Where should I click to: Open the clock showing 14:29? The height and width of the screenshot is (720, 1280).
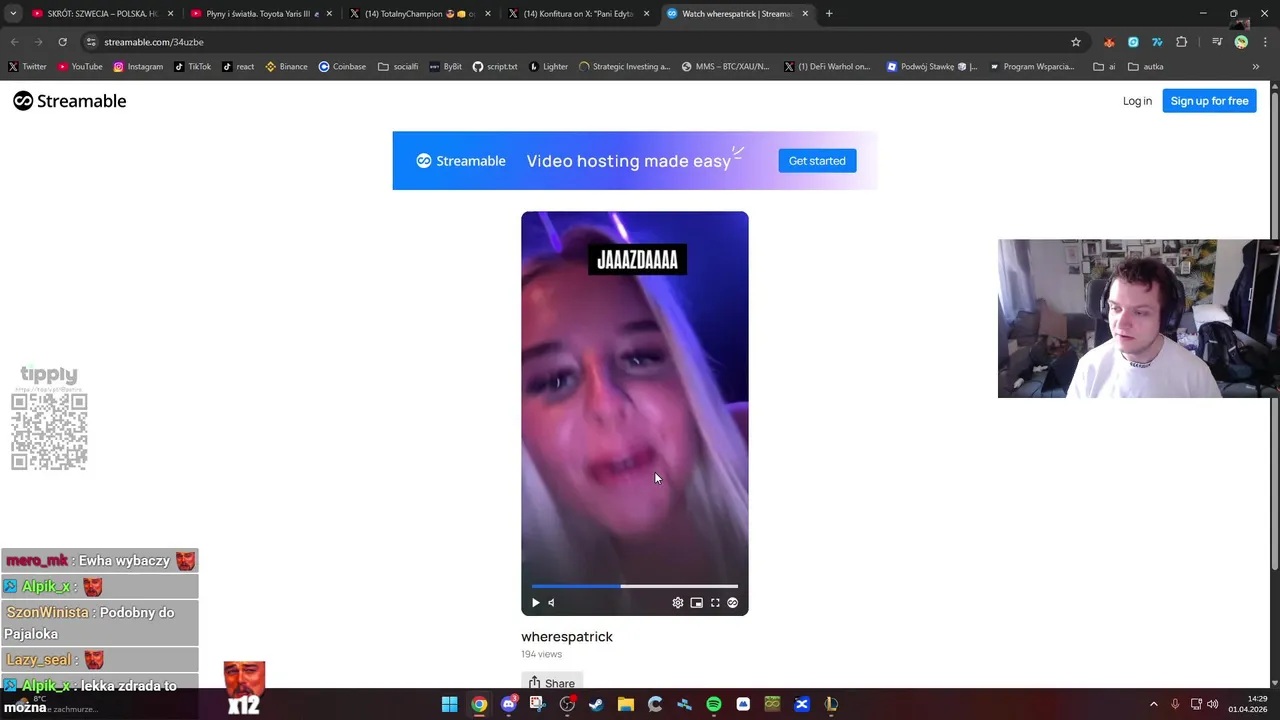1248,704
